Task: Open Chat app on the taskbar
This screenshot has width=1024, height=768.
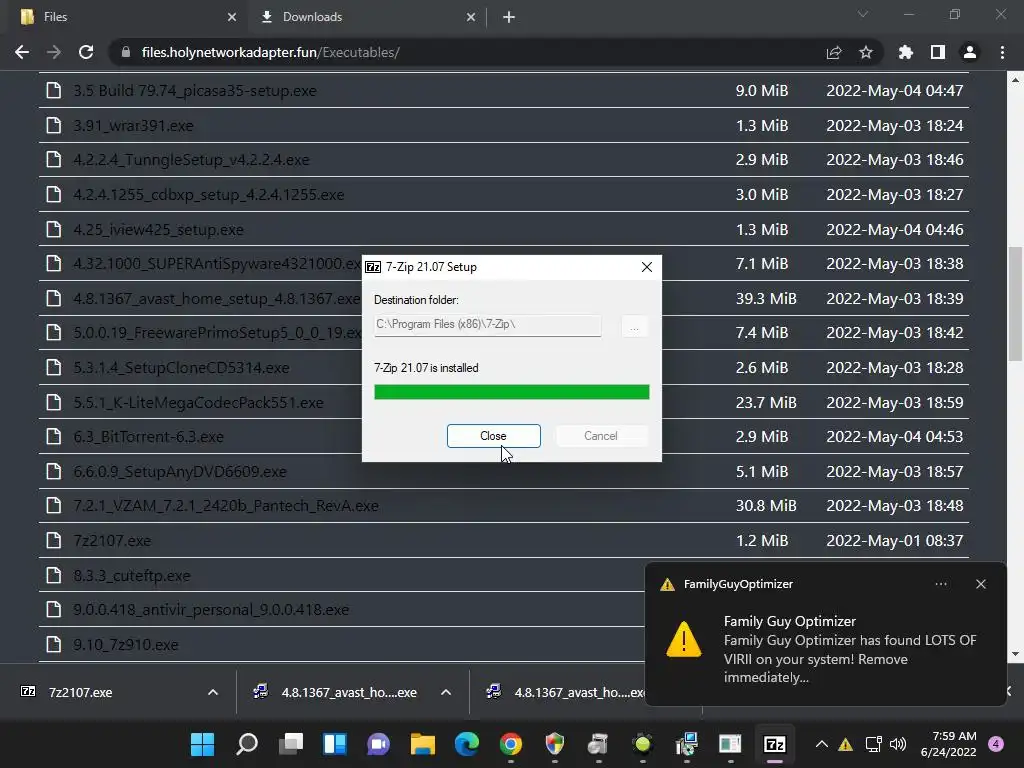Action: tap(379, 744)
